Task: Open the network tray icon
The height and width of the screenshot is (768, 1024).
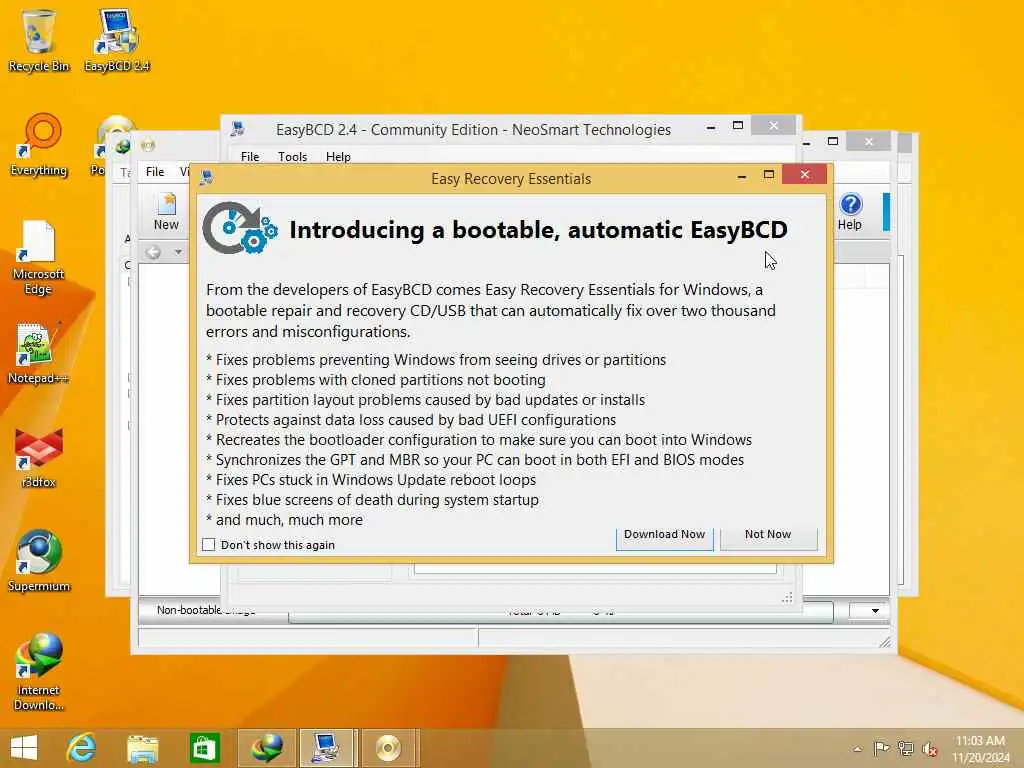Action: click(905, 748)
